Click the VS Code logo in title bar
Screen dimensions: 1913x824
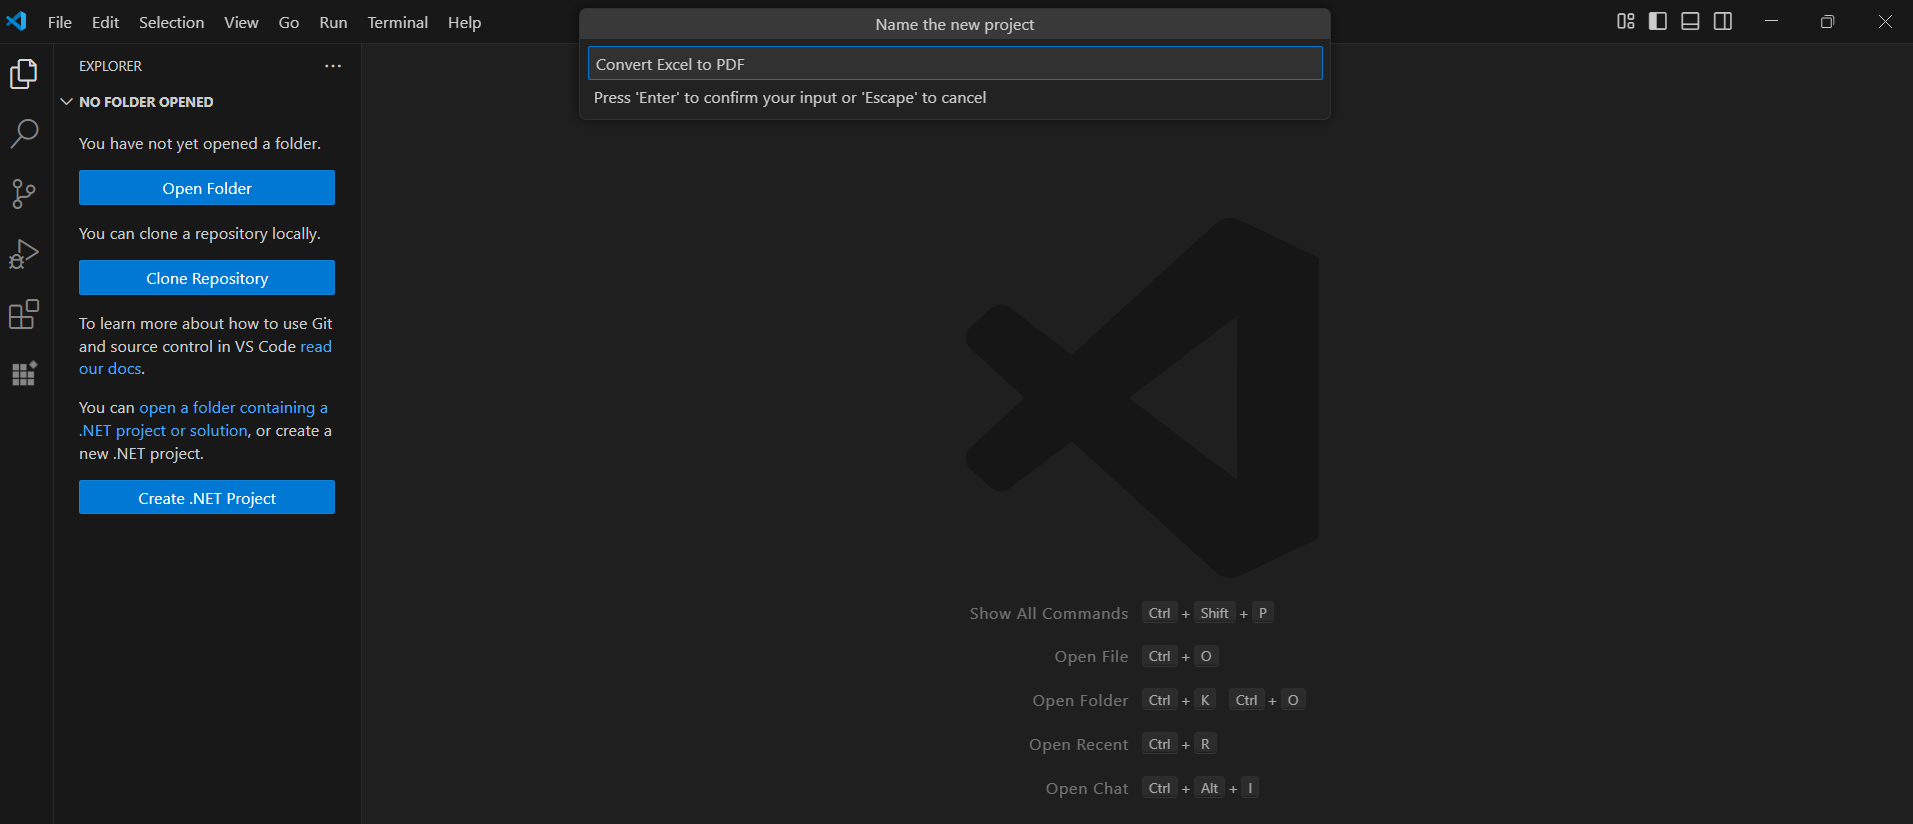(x=17, y=21)
